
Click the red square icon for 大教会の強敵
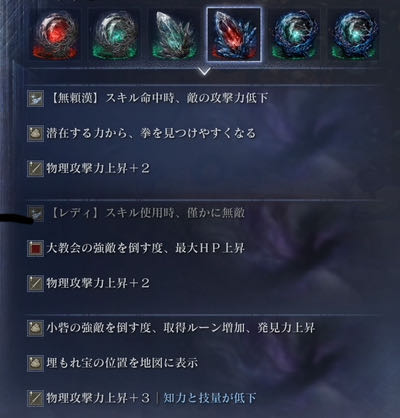35,248
